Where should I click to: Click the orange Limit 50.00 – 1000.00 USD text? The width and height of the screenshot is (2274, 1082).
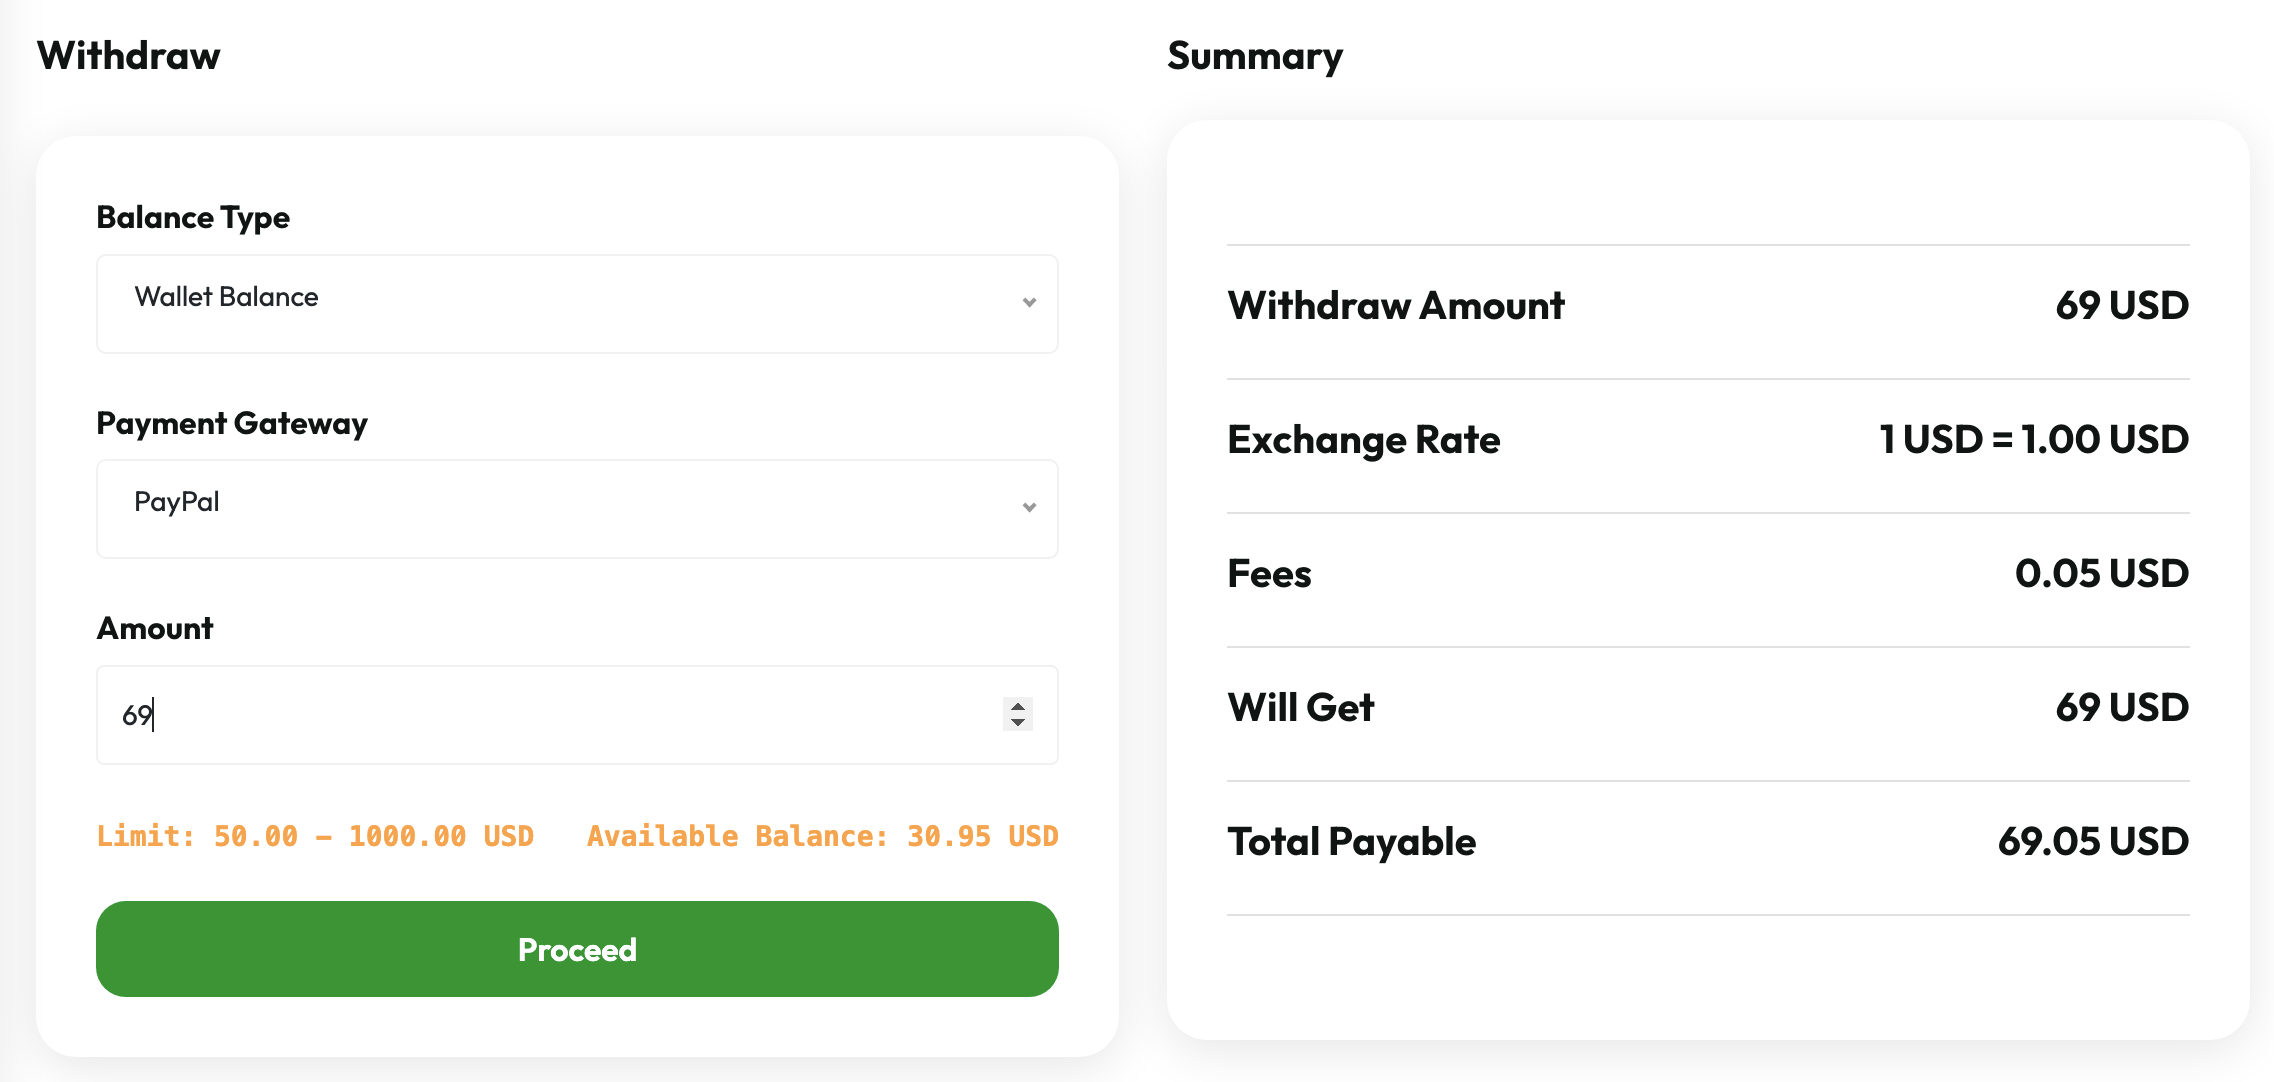315,836
